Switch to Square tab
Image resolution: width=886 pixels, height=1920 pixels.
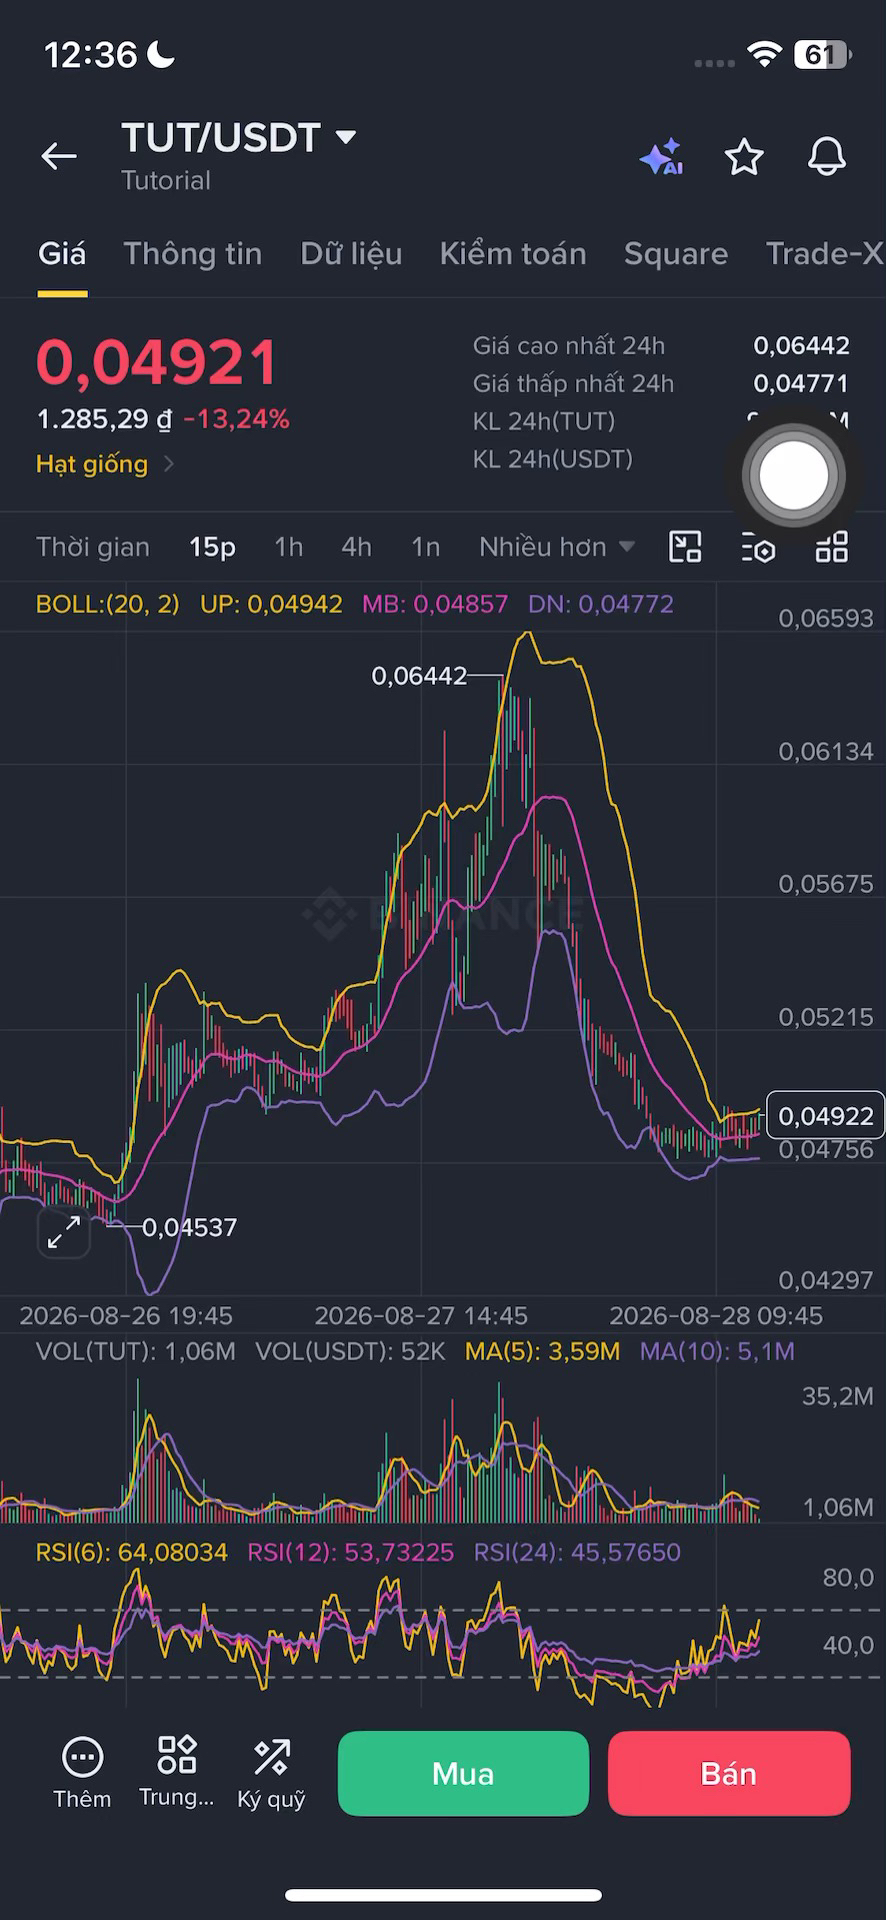pyautogui.click(x=676, y=254)
